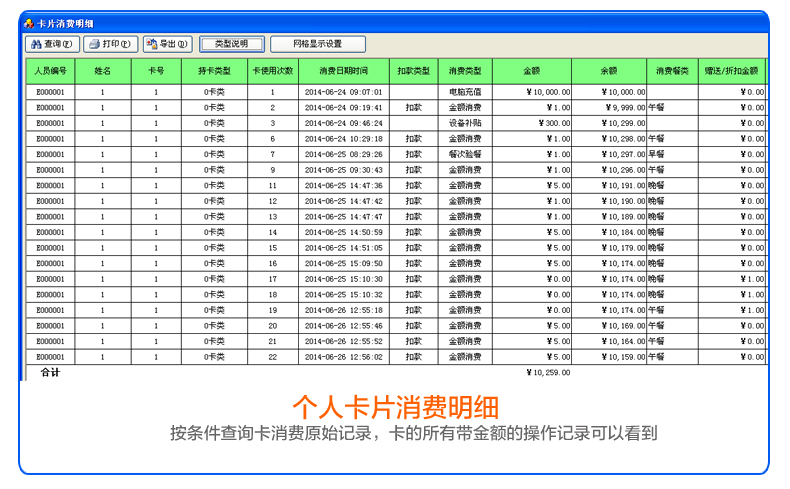Screen dimensions: 790x489
Task: Click the 赠送/折扣金额 column header
Action: [x=732, y=71]
